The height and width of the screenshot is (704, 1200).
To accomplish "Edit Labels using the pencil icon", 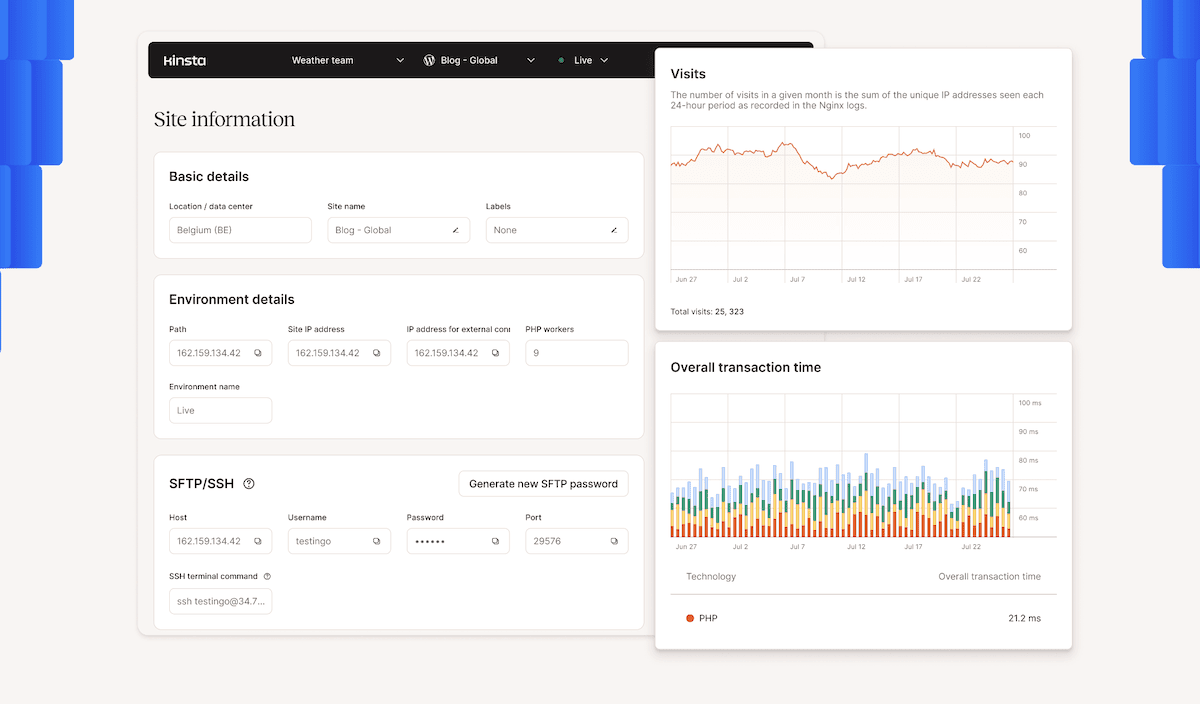I will [x=614, y=230].
